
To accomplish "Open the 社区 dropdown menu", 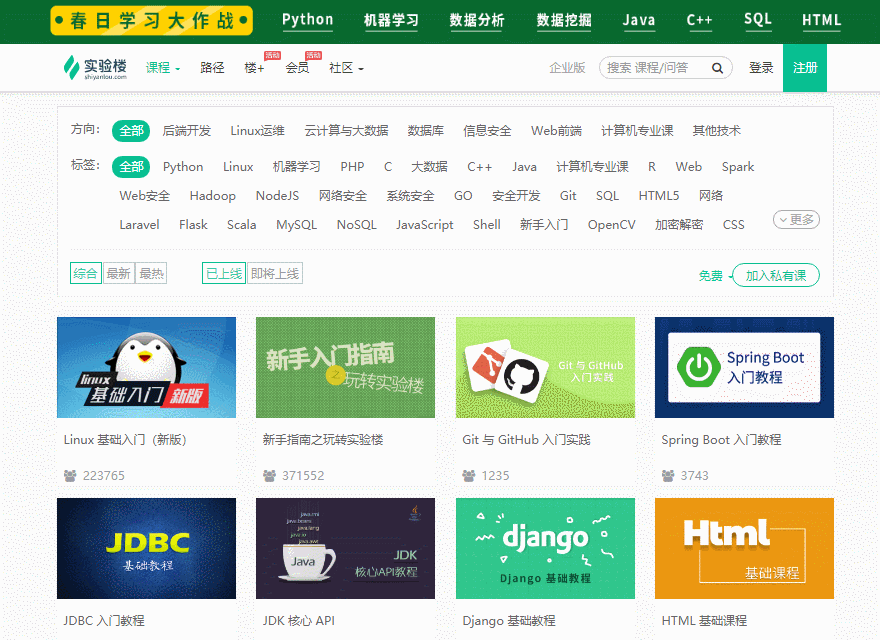I will 346,68.
